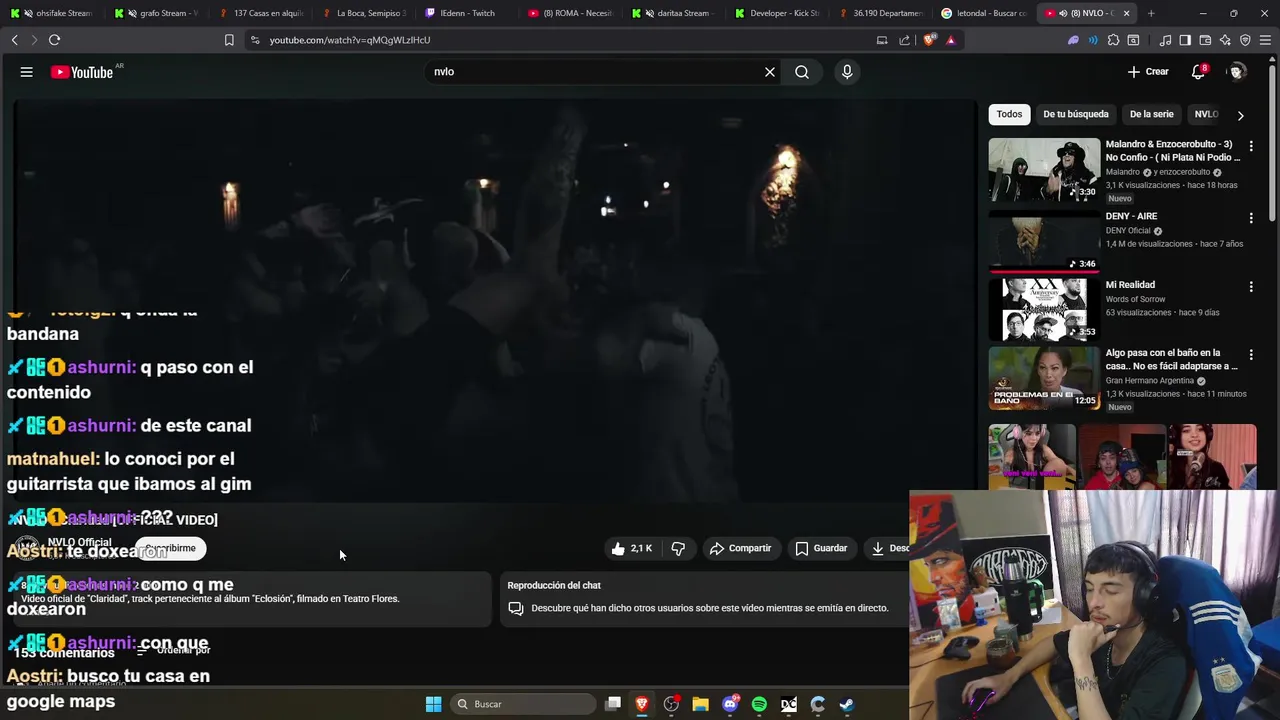1280x720 pixels.
Task: Dislike the video with thumbs down
Action: 679,548
